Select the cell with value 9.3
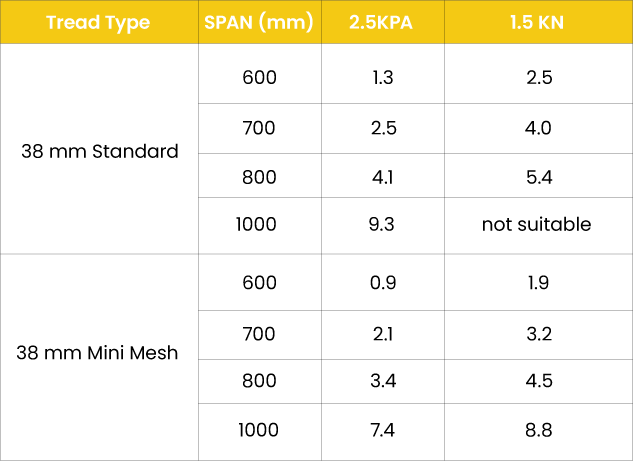Viewport: 633px width, 461px height. tap(381, 225)
